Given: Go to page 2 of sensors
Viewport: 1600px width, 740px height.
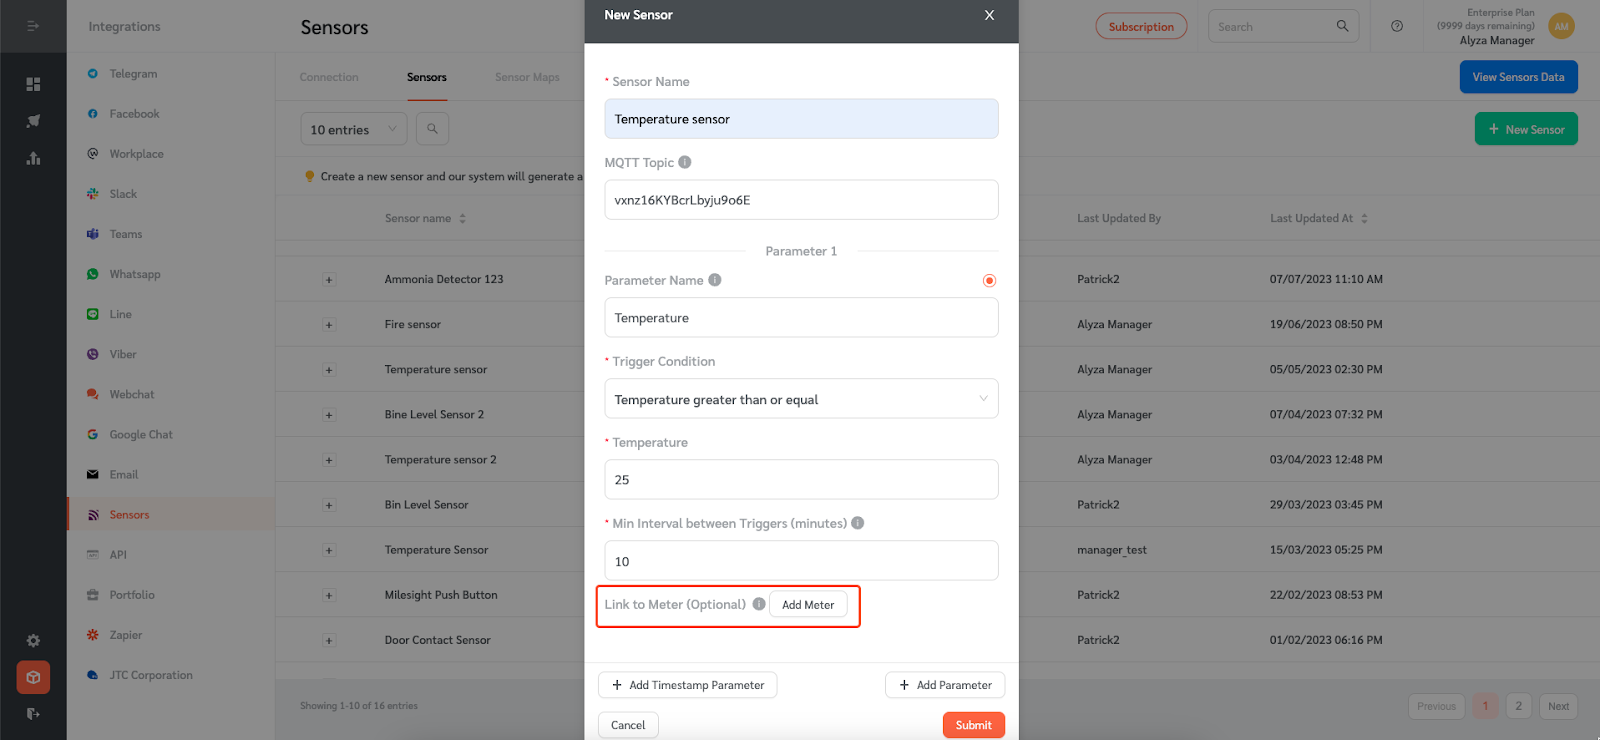Looking at the screenshot, I should pyautogui.click(x=1518, y=706).
